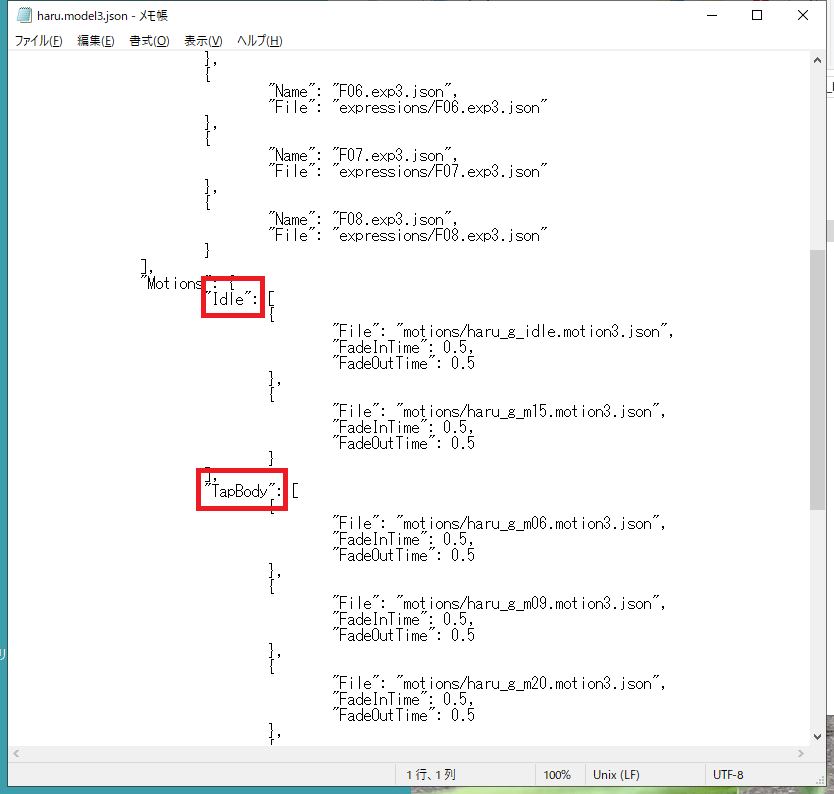Click the vertical scrollbar up arrow
The width and height of the screenshot is (834, 794).
(818, 61)
